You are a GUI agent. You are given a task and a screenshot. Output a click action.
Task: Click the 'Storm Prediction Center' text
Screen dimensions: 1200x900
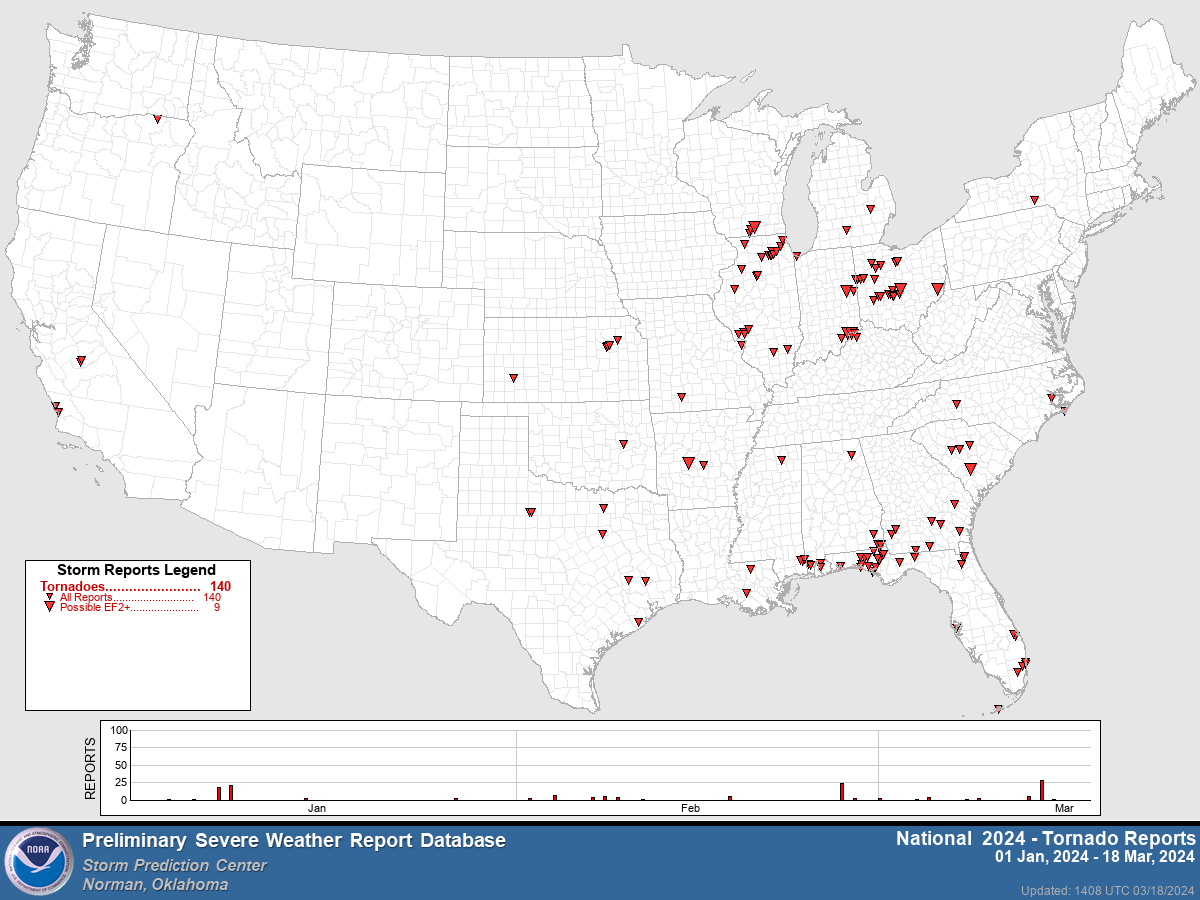175,865
